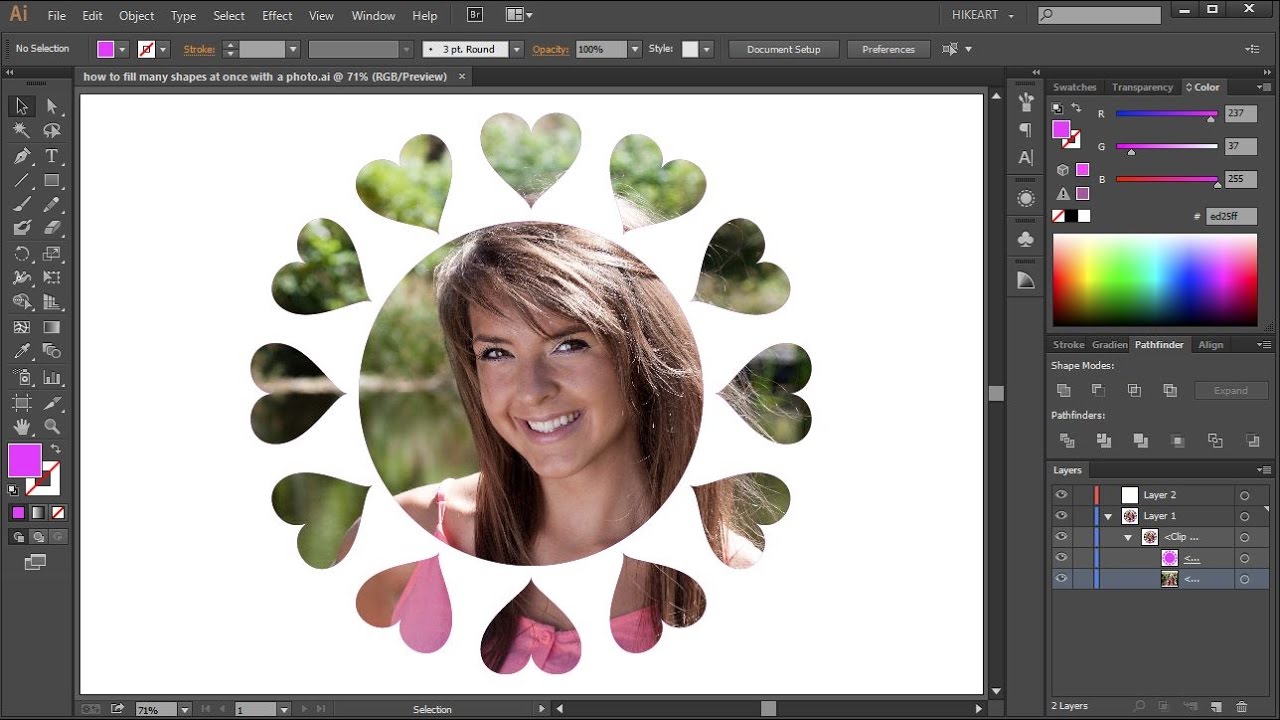Open the Object menu
Image resolution: width=1280 pixels, height=720 pixels.
pyautogui.click(x=136, y=16)
